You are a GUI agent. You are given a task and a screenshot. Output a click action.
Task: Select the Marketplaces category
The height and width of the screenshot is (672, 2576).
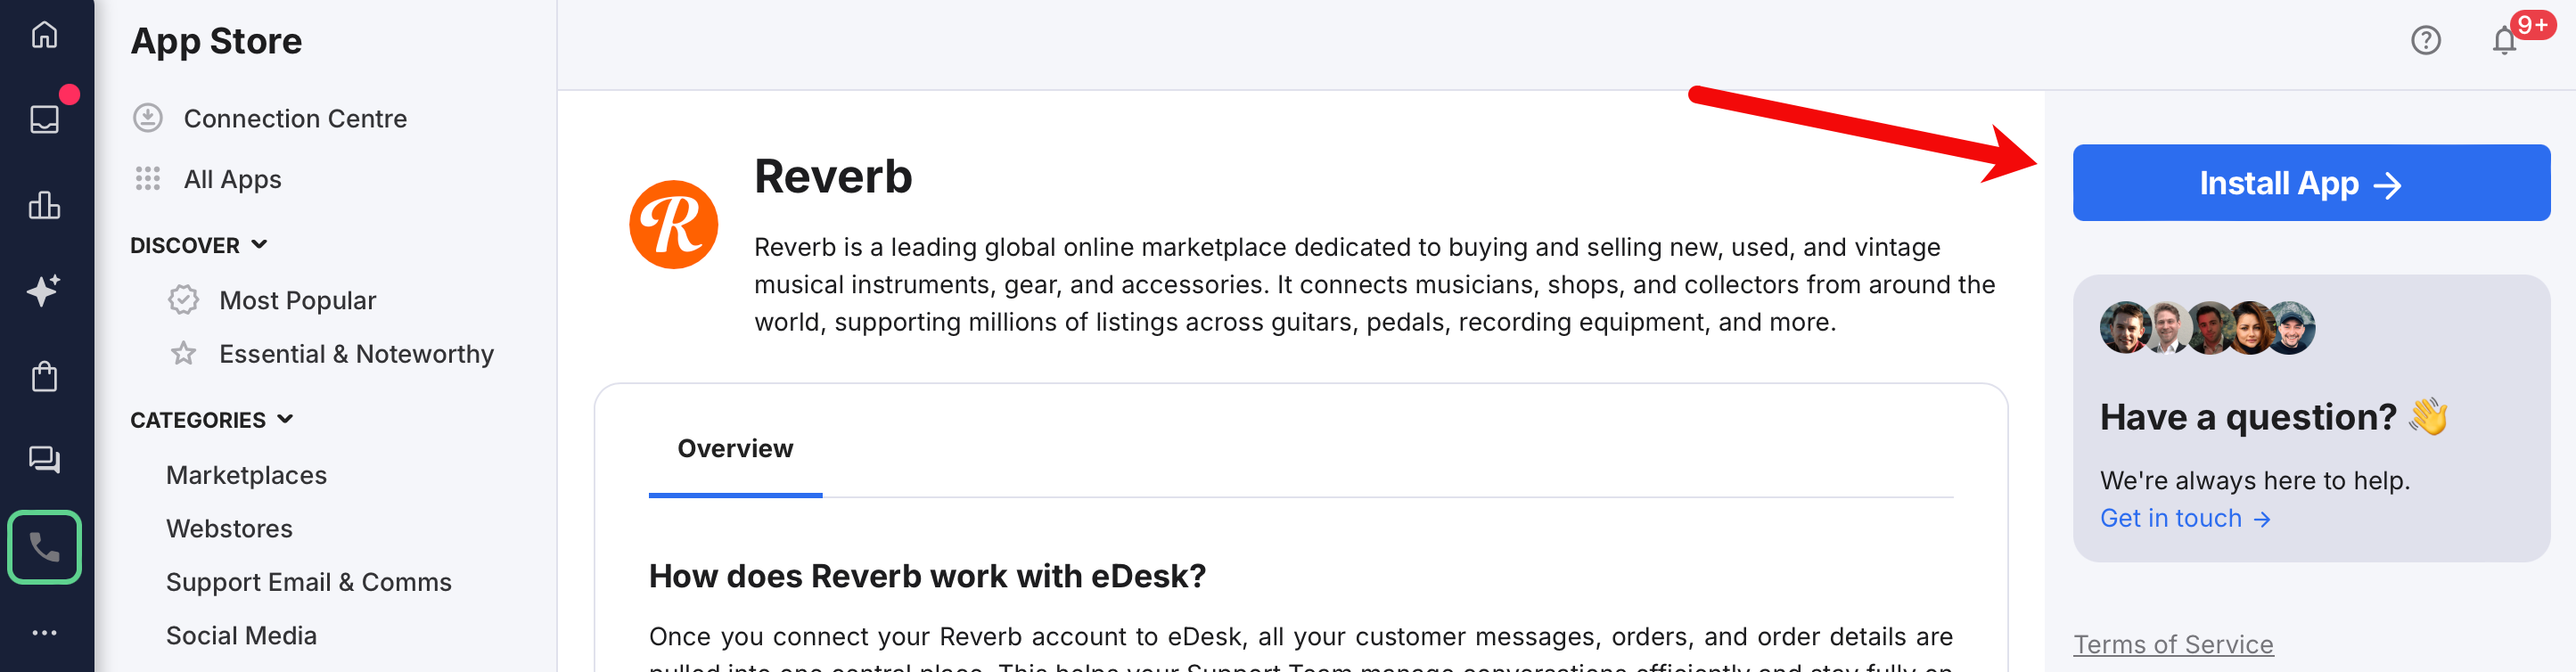click(x=246, y=475)
